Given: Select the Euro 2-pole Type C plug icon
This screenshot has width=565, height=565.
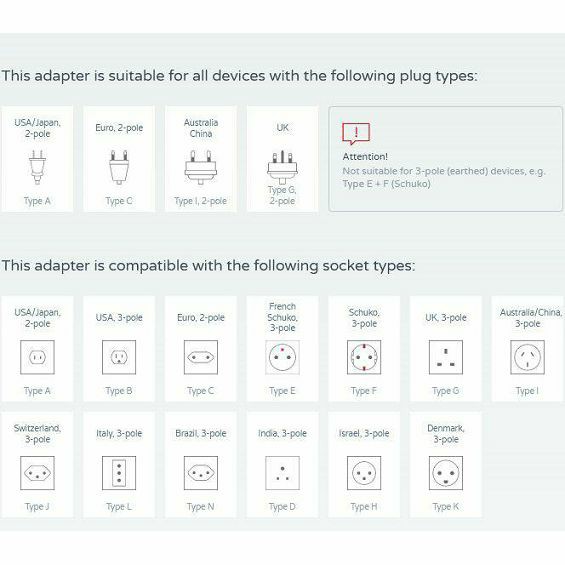Looking at the screenshot, I should [x=119, y=168].
